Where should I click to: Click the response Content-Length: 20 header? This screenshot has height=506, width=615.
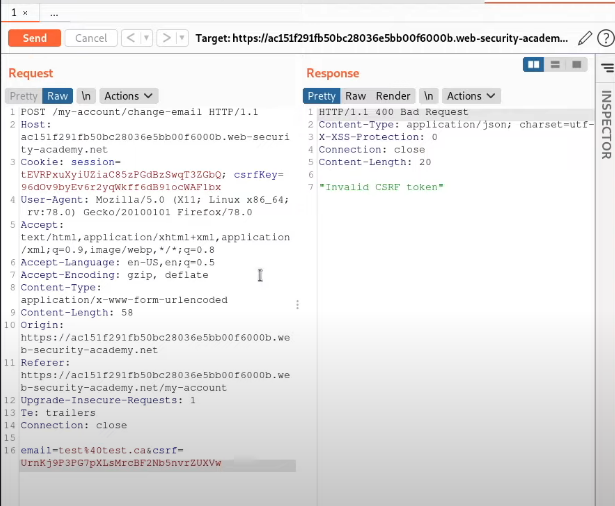coord(375,162)
